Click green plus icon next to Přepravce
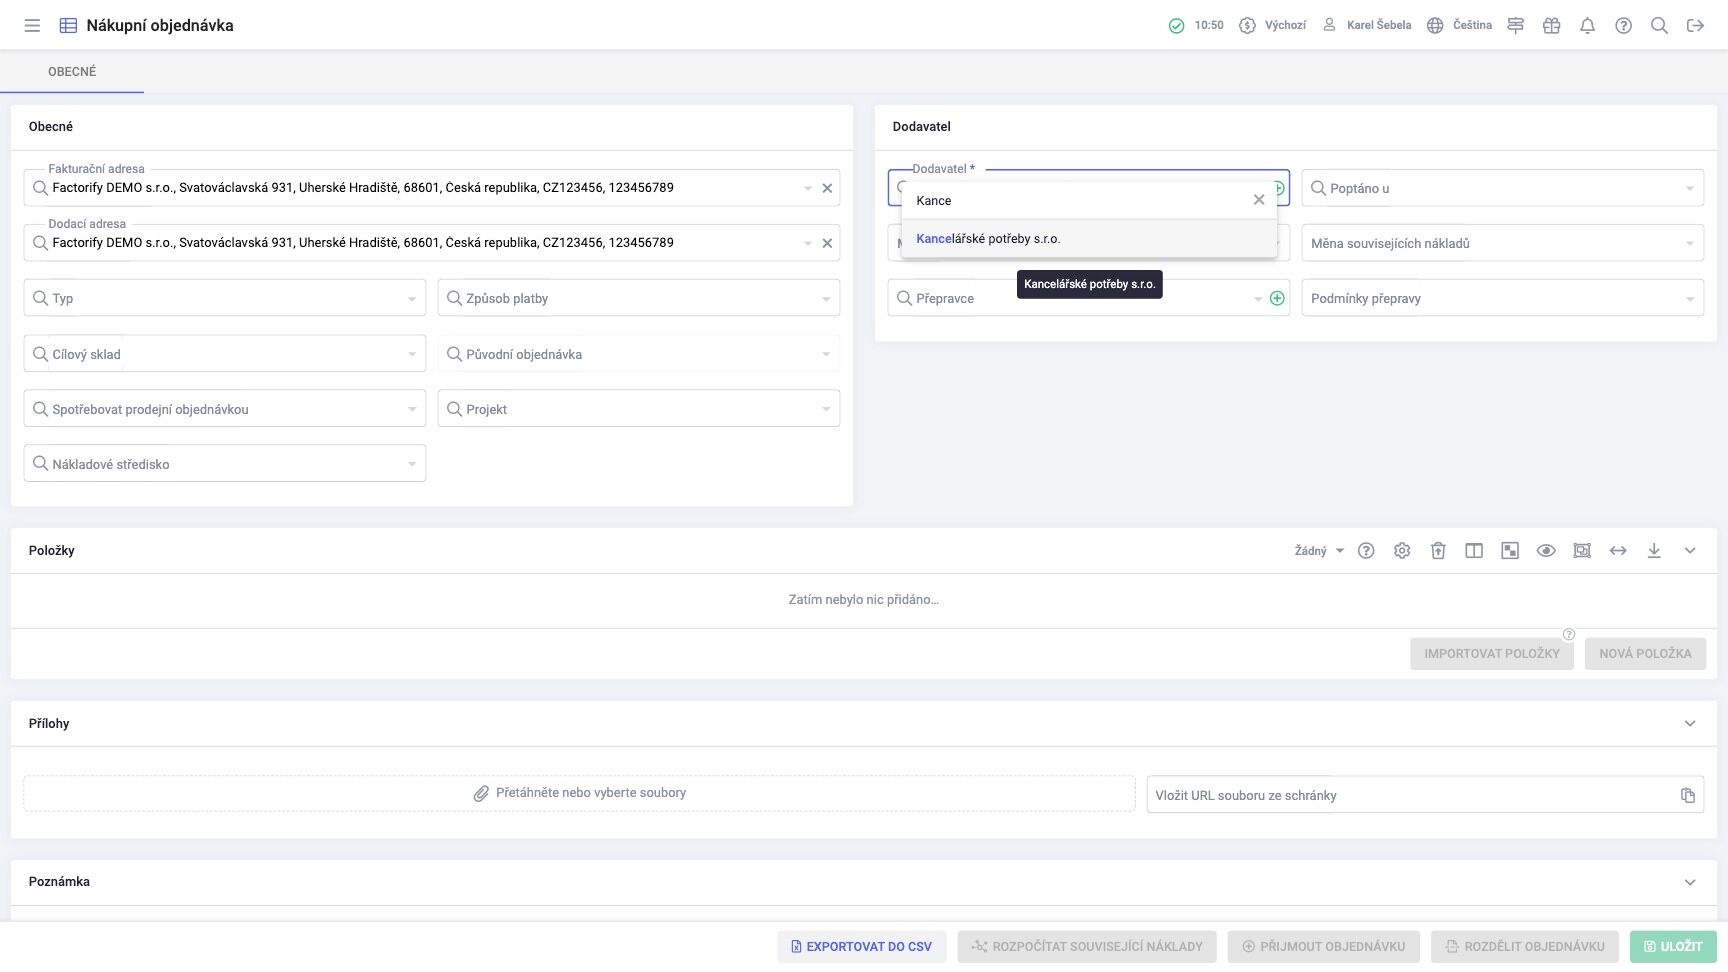1728x972 pixels. (x=1277, y=298)
